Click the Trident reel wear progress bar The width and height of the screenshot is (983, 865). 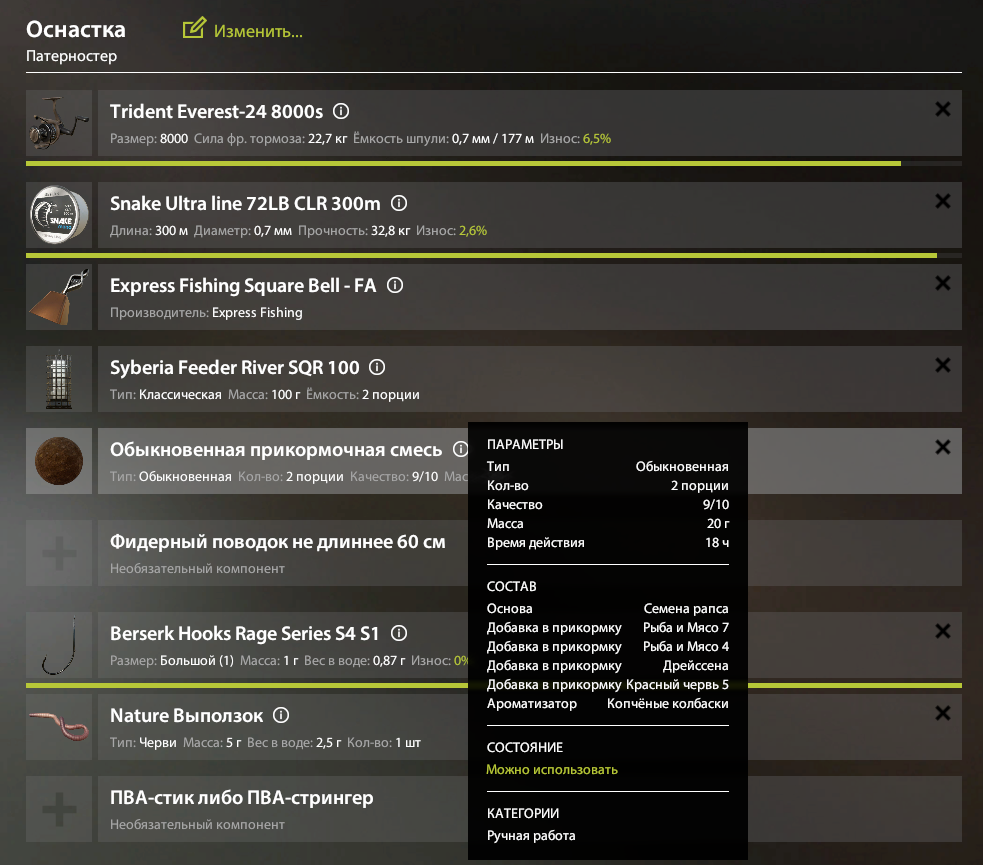494,164
